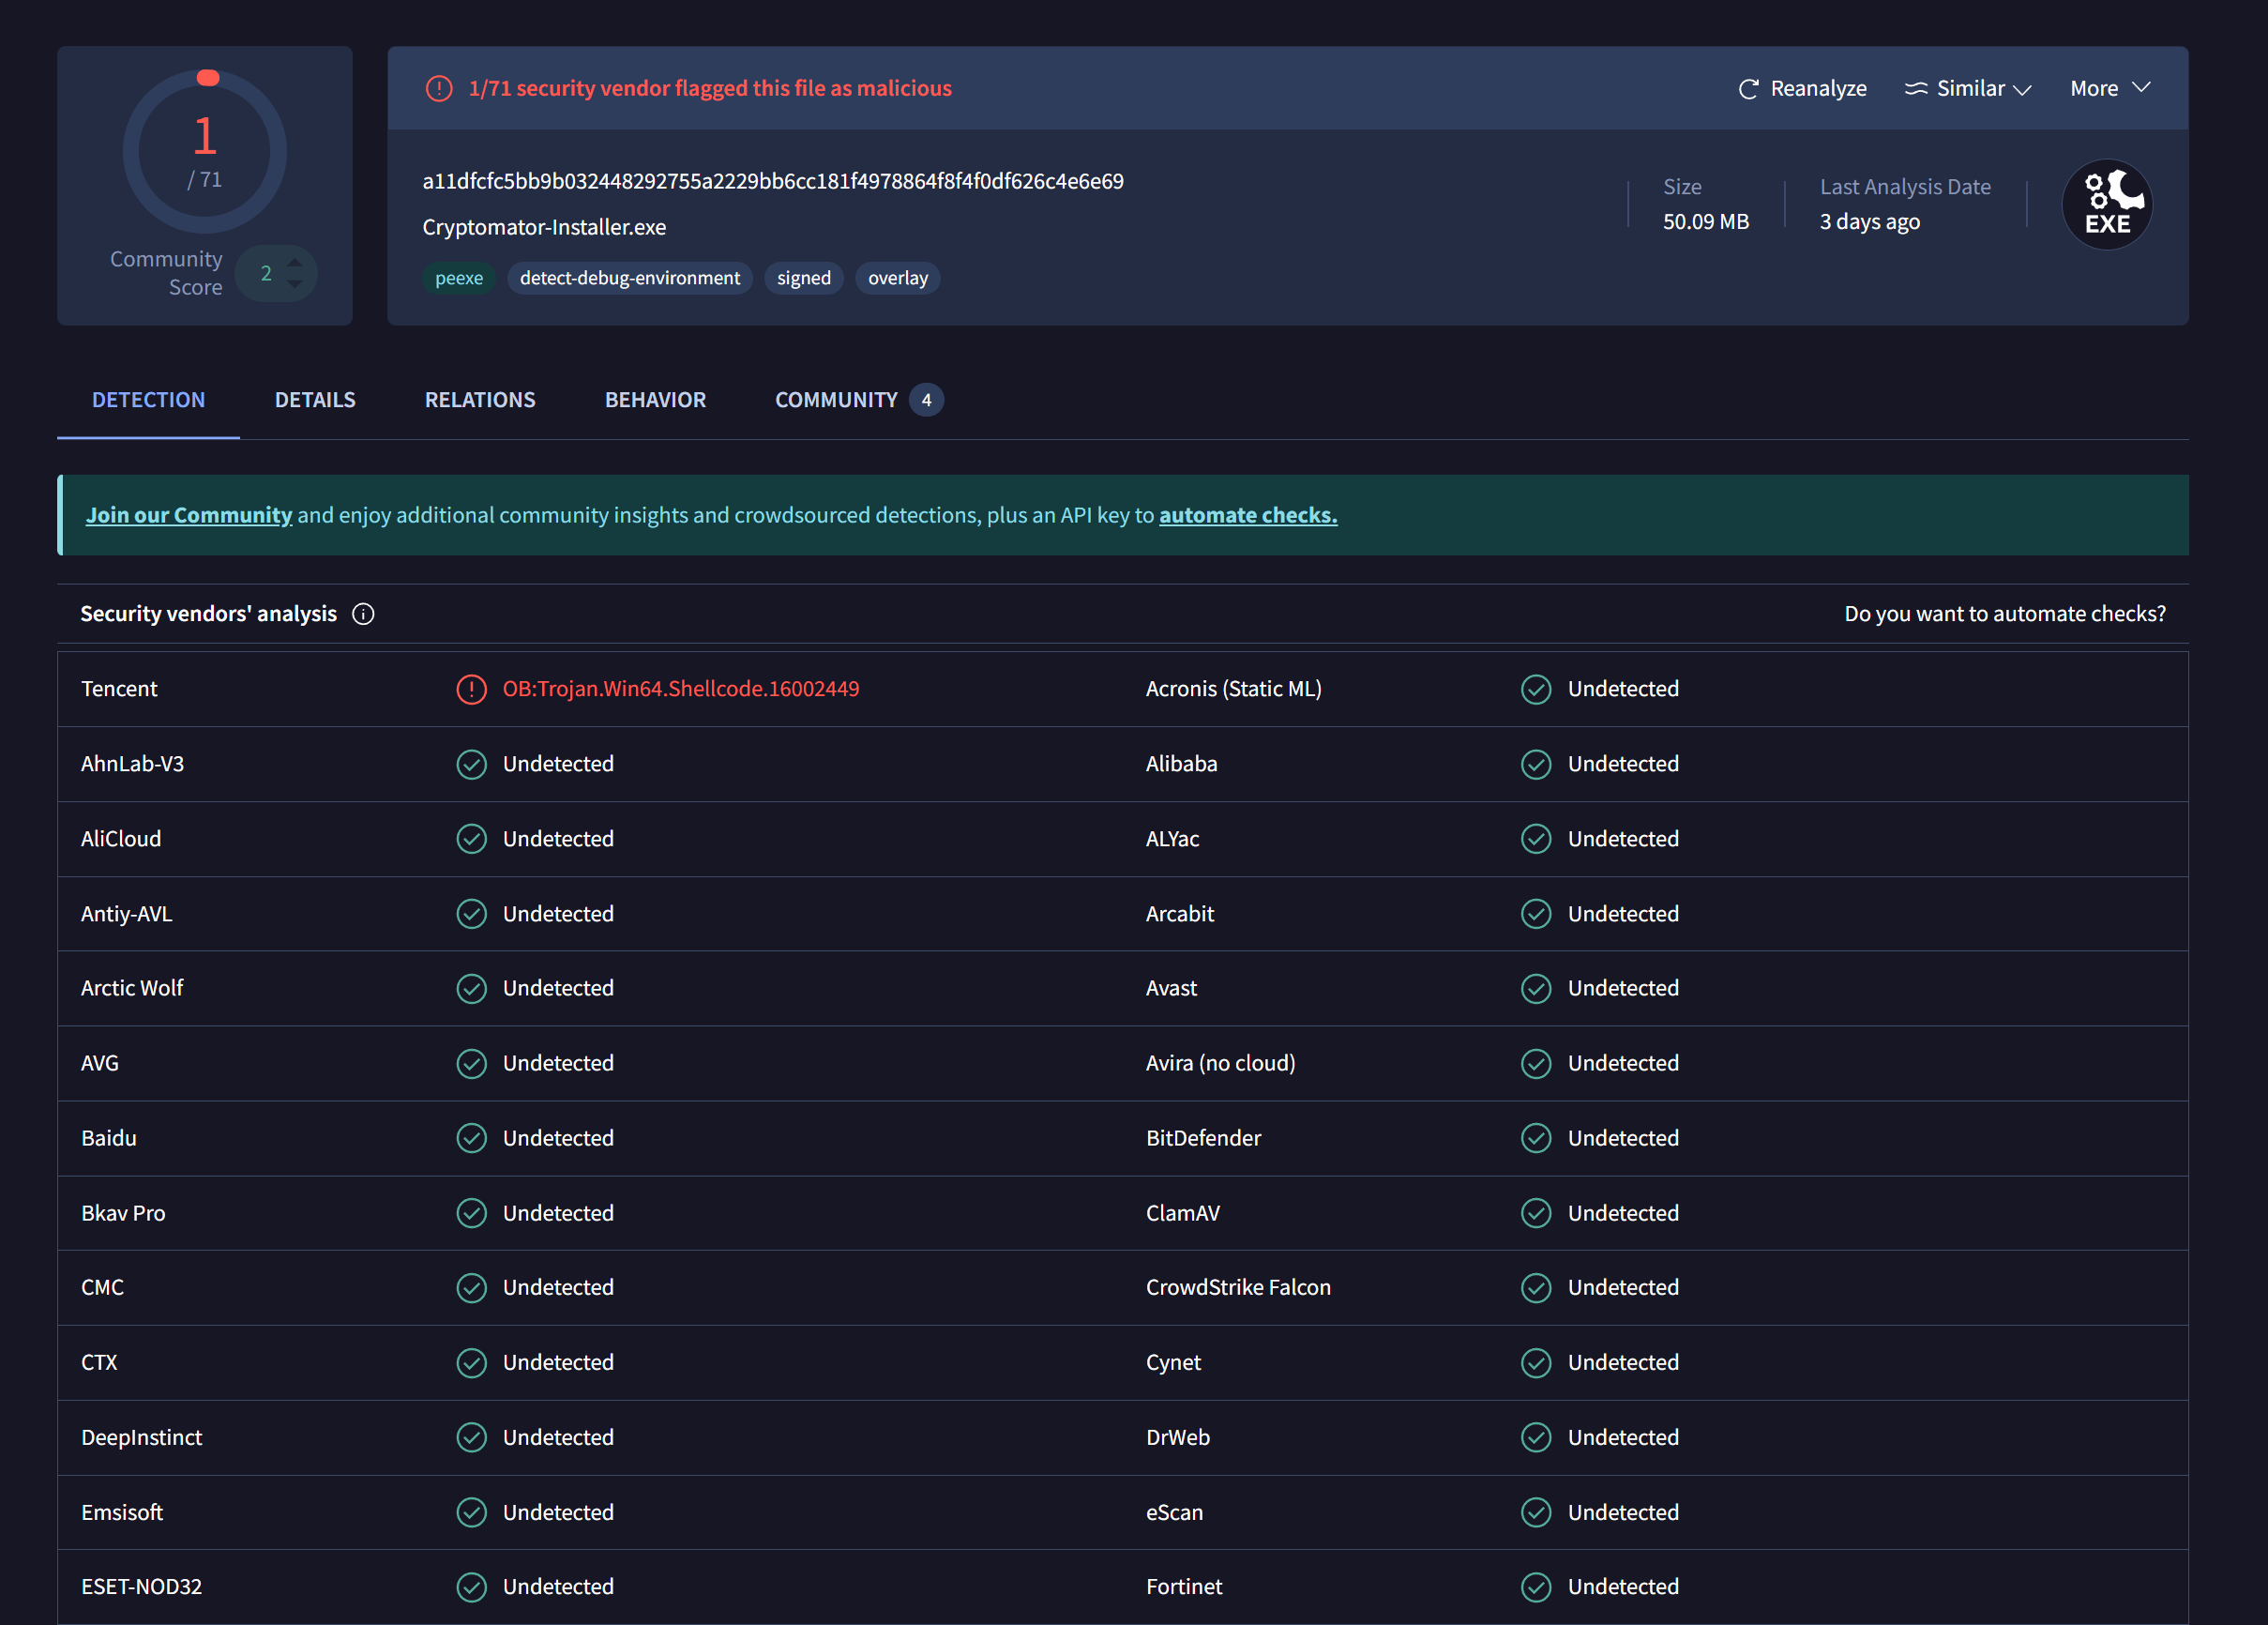The height and width of the screenshot is (1625, 2268).
Task: Click the checkmark icon for Acronis (Static ML)
Action: coord(1535,689)
